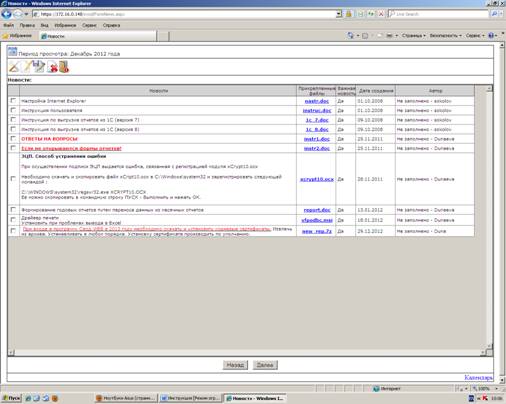Click the page vertical scrollbar down arrow

pyautogui.click(x=502, y=380)
